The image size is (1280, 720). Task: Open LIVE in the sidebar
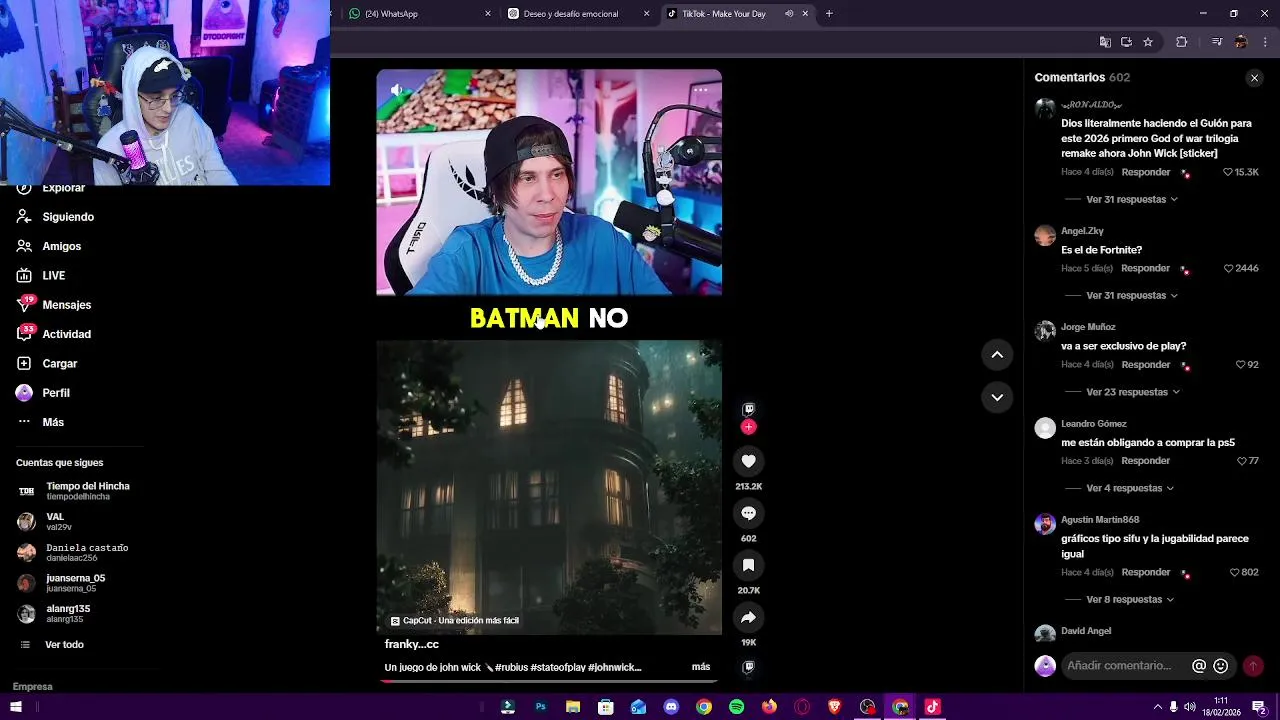click(x=54, y=276)
